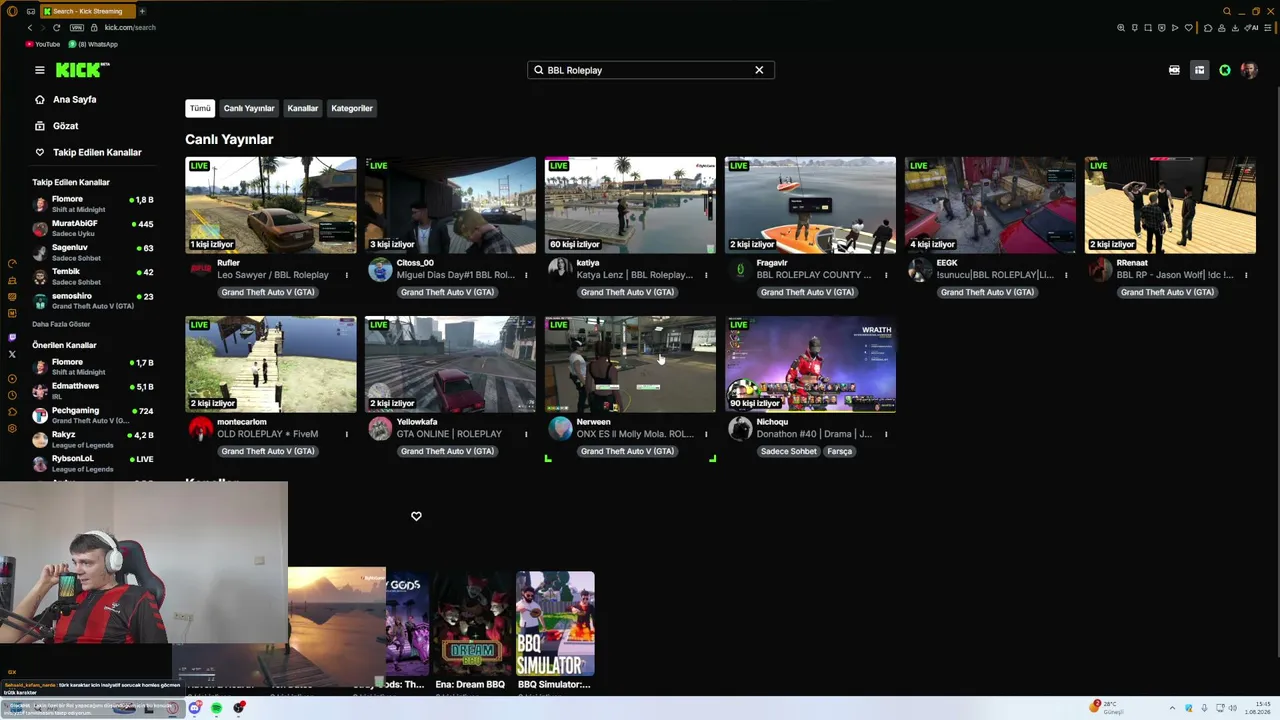Open katiya stream three-dot options

click(x=706, y=275)
